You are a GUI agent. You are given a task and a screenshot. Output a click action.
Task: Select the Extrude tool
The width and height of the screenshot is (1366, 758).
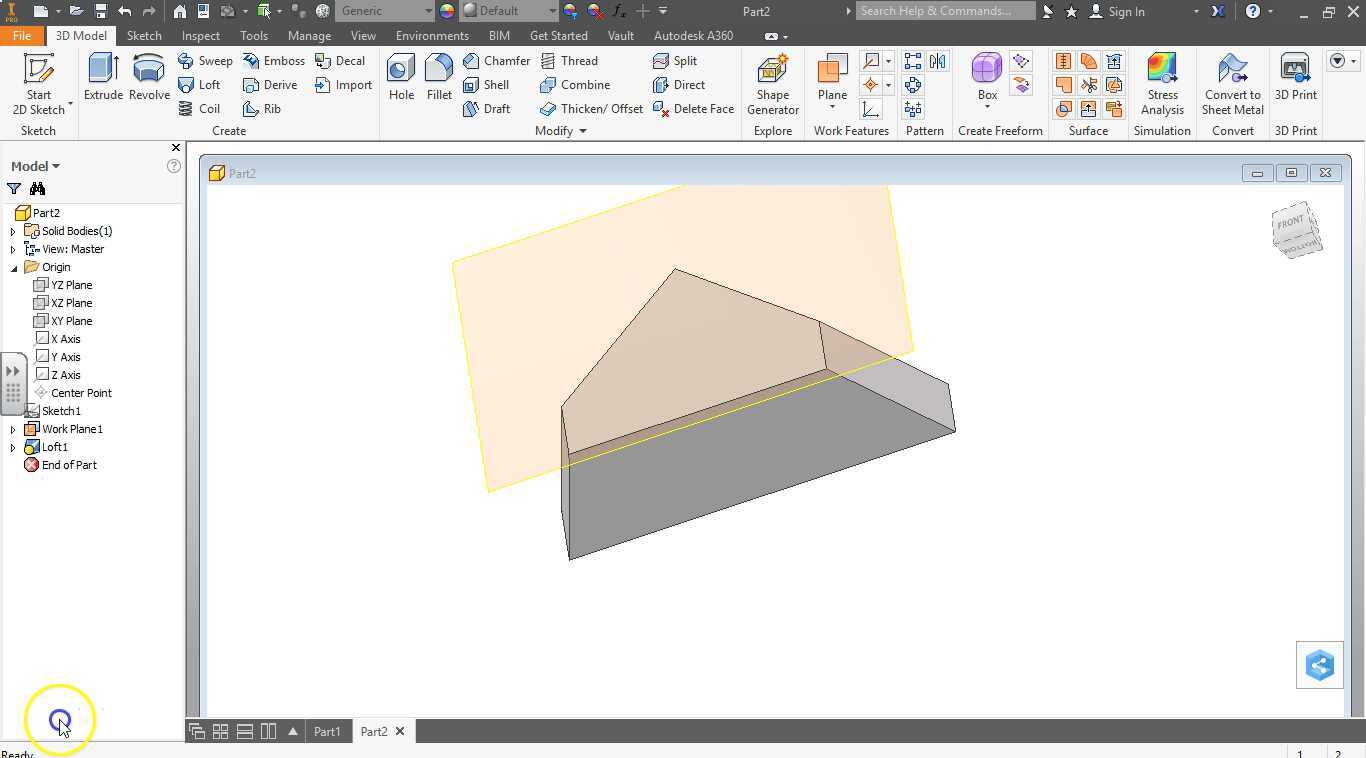[103, 78]
